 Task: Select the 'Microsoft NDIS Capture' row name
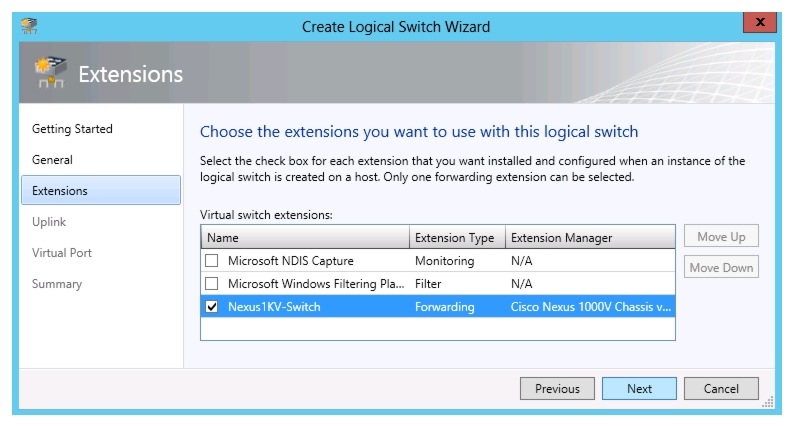click(x=291, y=261)
